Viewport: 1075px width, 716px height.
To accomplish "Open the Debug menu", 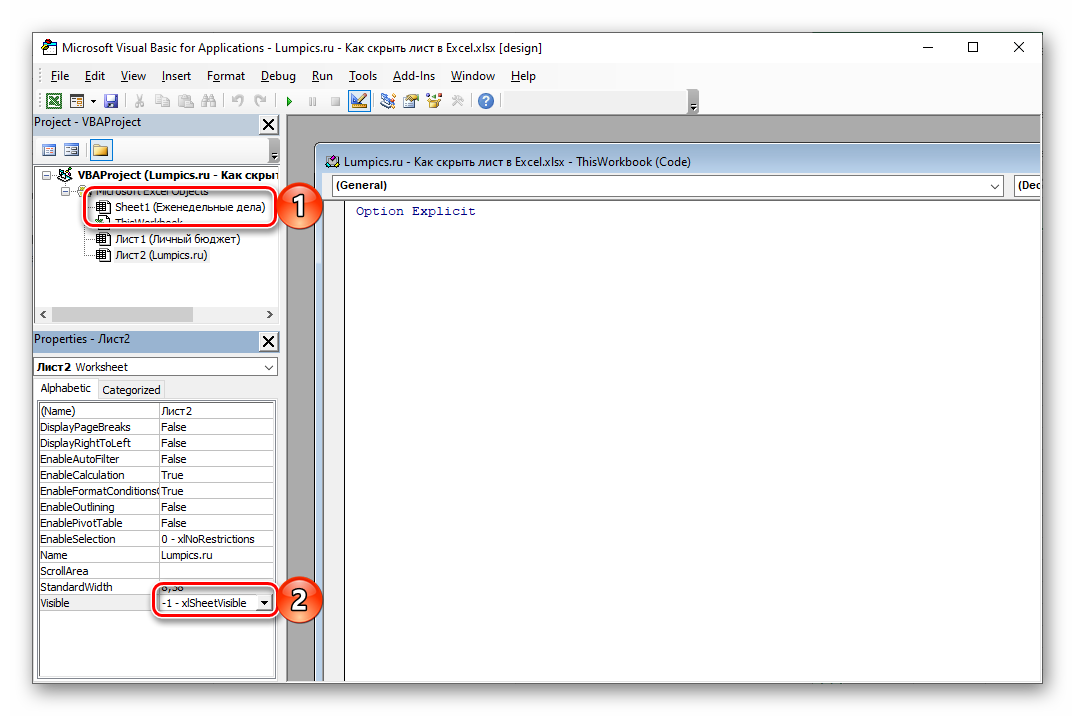I will (278, 76).
